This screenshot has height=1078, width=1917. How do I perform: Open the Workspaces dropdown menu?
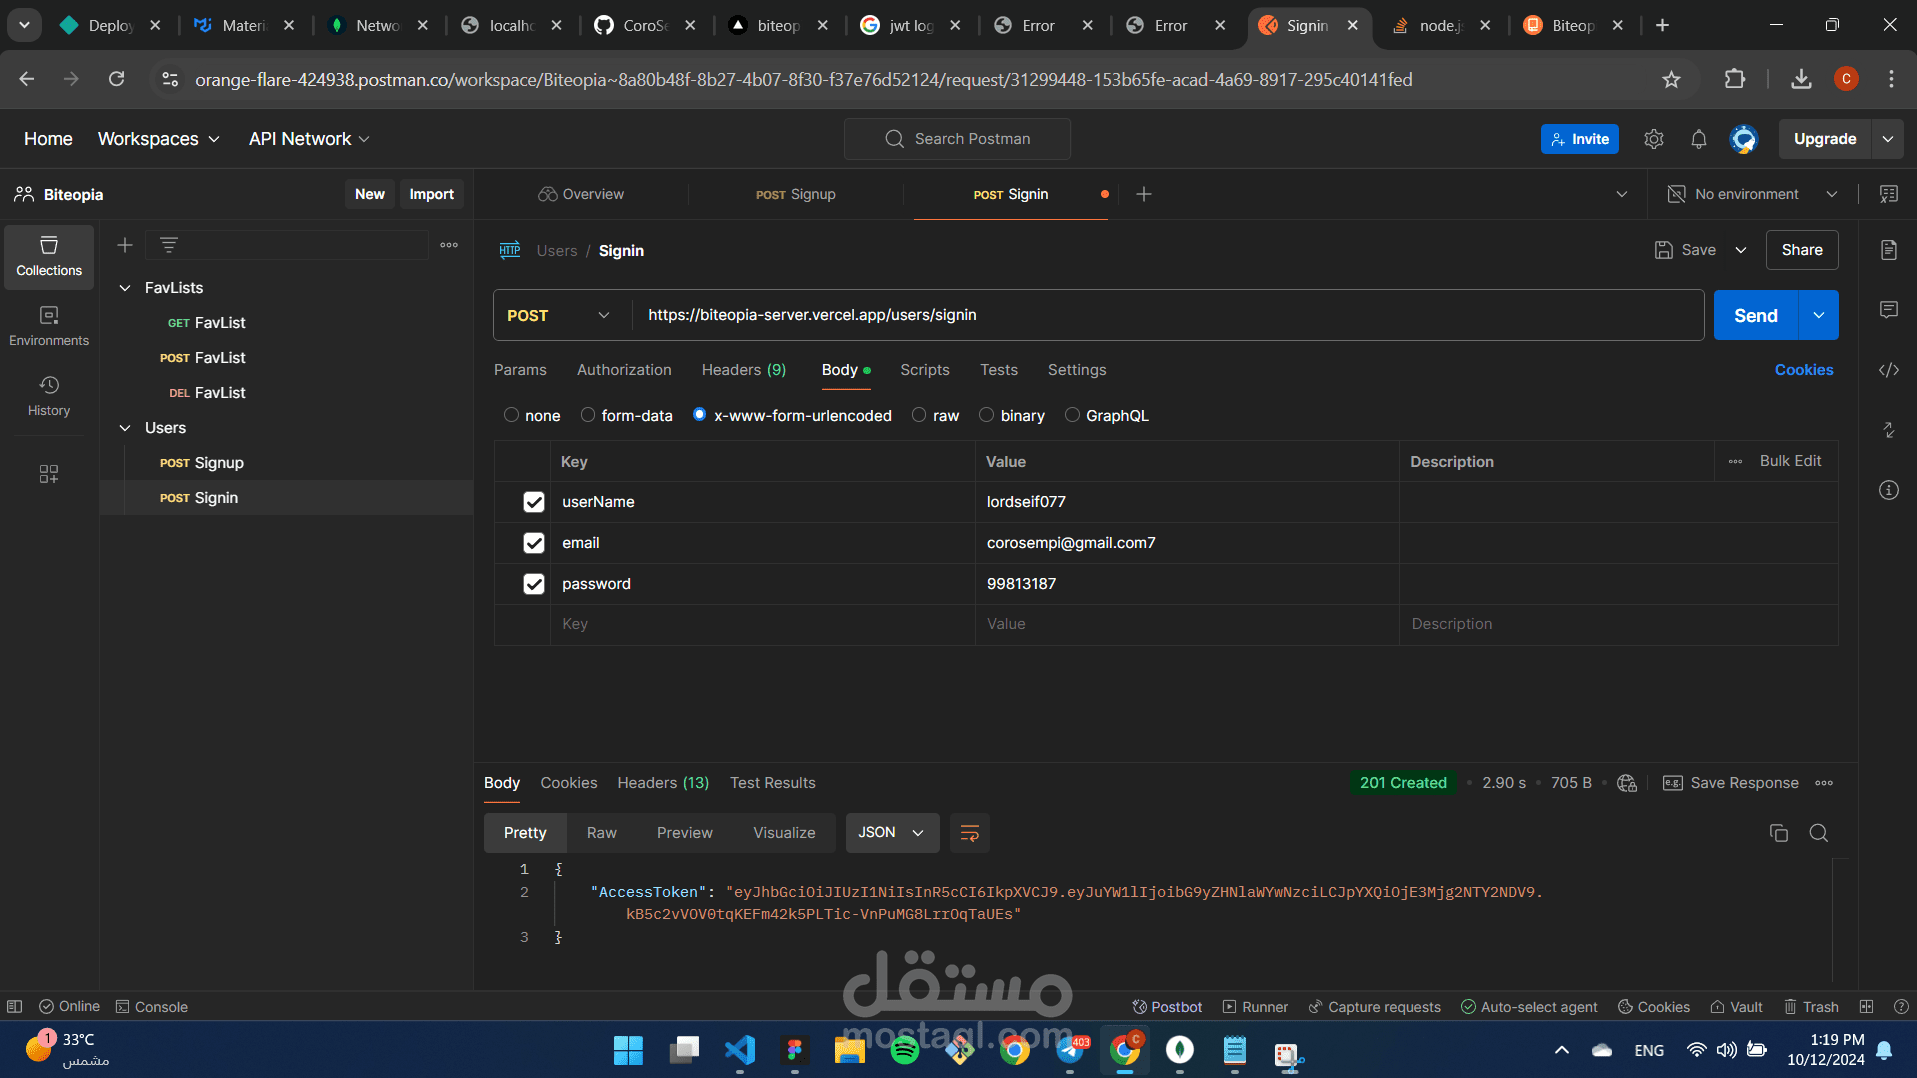[159, 139]
